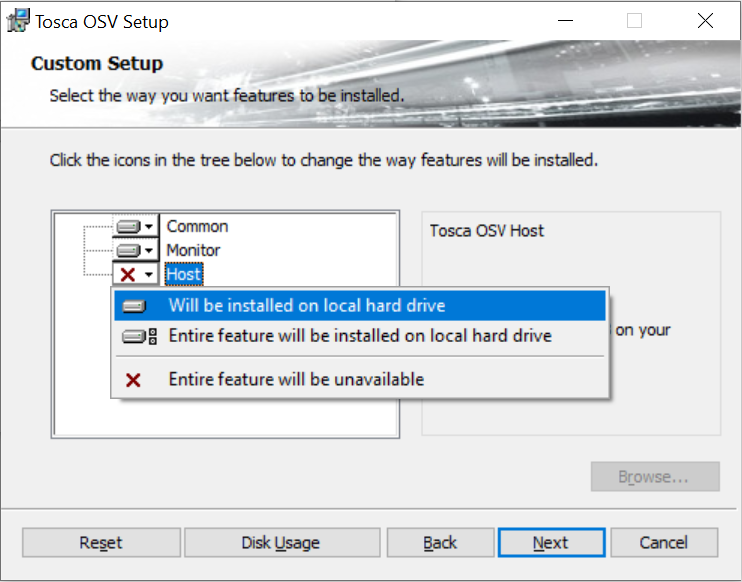Toggle the Host feature dropdown arrow
This screenshot has height=582, width=742.
point(149,274)
